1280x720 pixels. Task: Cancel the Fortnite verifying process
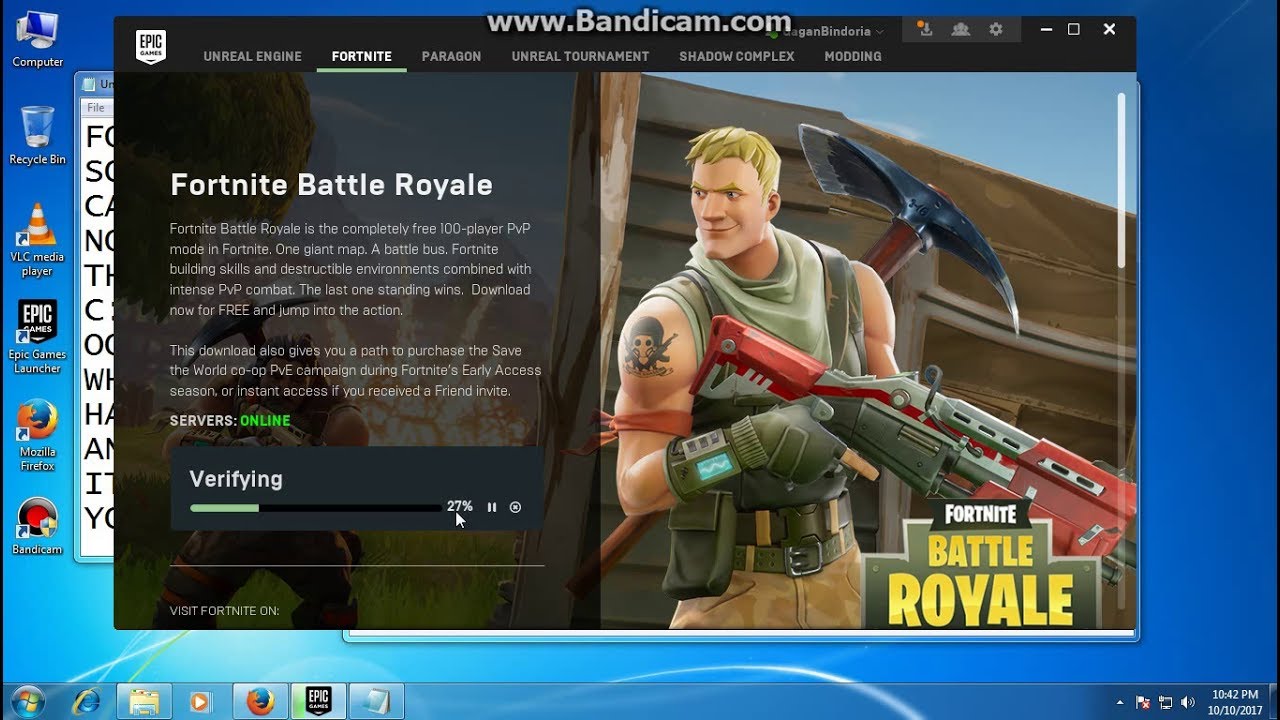pos(515,507)
